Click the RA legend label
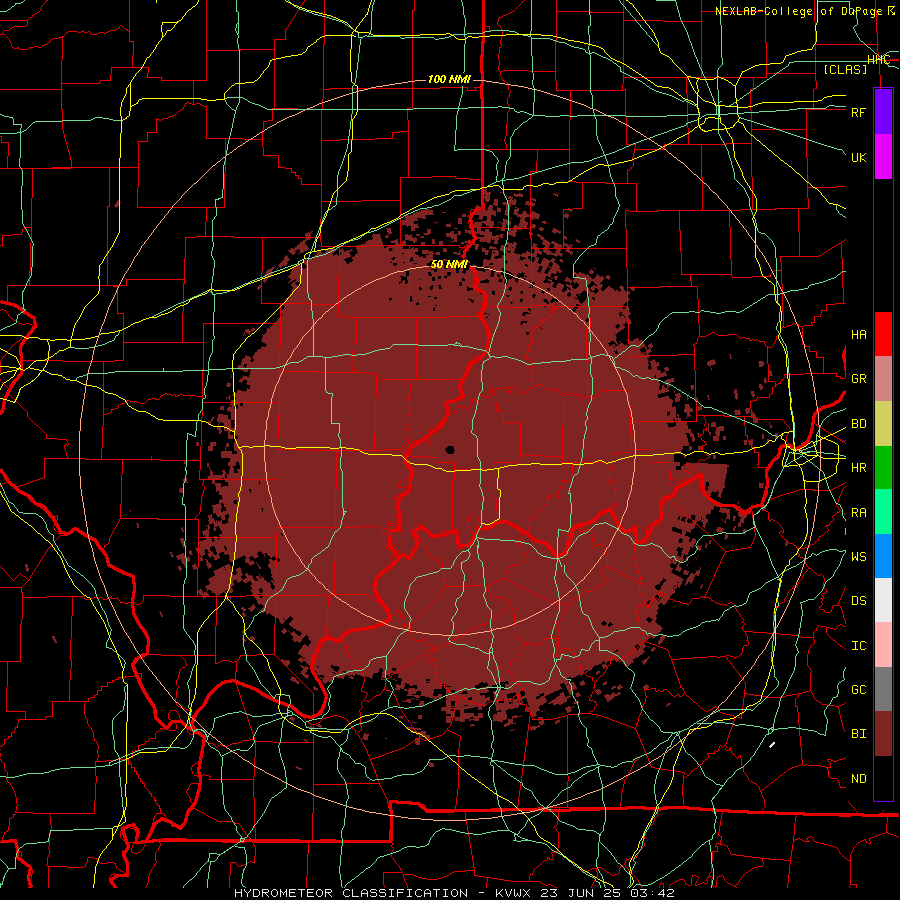This screenshot has height=900, width=900. pos(858,512)
